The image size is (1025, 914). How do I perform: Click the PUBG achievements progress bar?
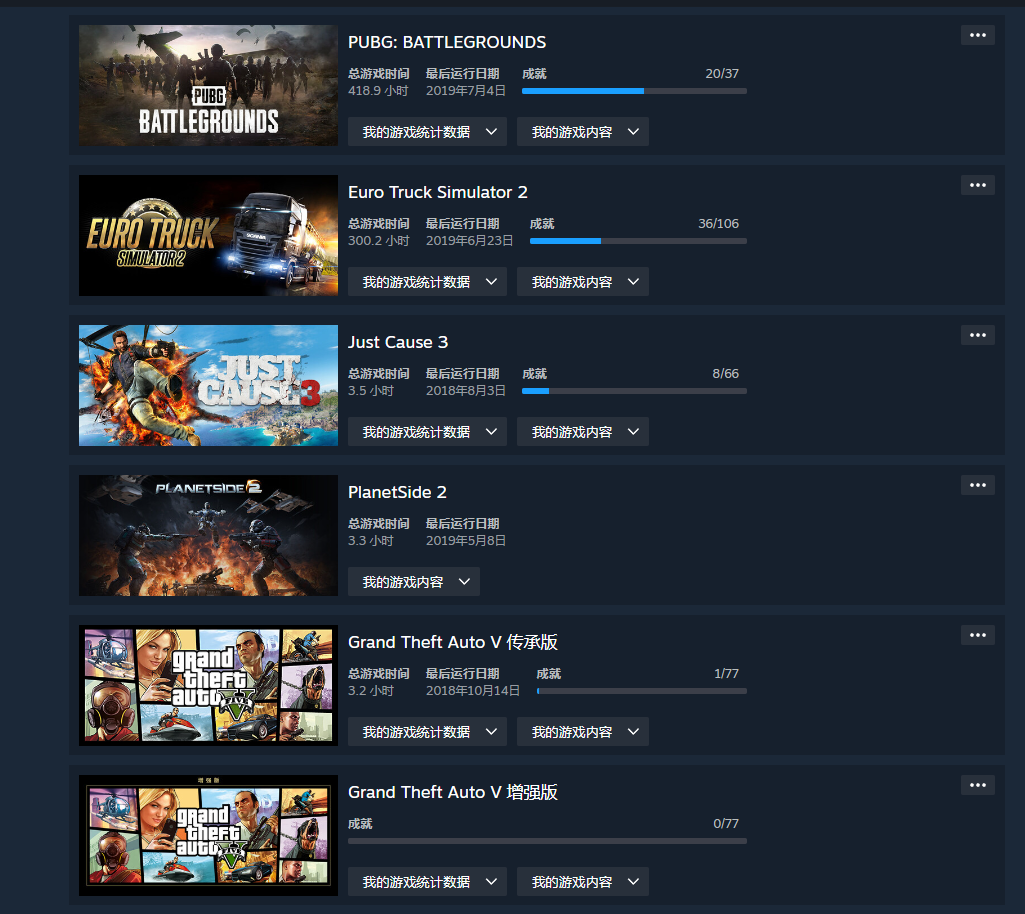(634, 92)
